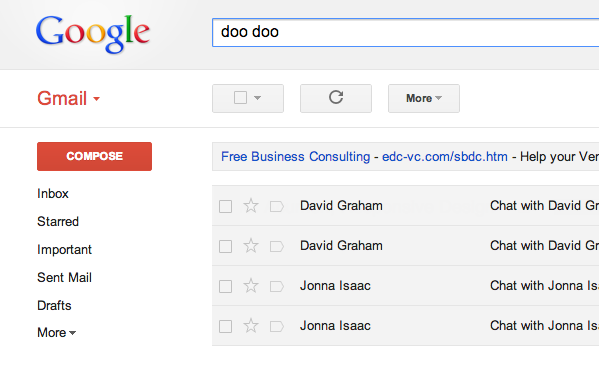Image resolution: width=599 pixels, height=366 pixels.
Task: Click the Google logo
Action: (x=93, y=33)
